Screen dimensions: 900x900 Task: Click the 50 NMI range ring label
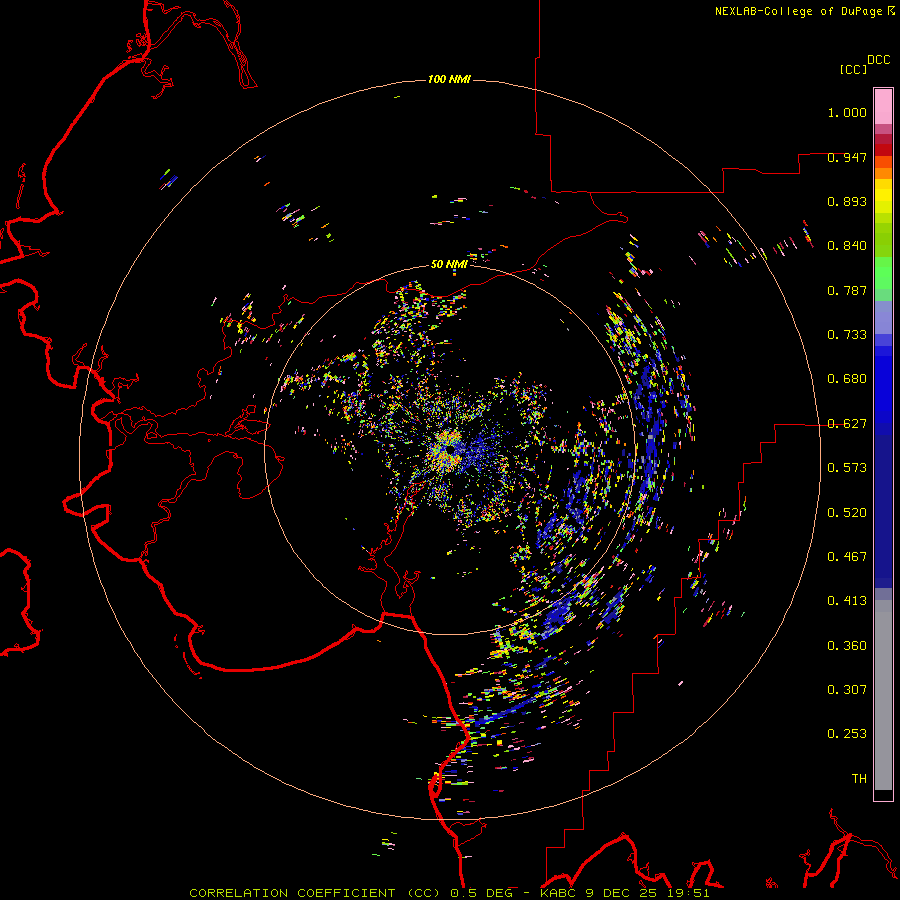449,264
